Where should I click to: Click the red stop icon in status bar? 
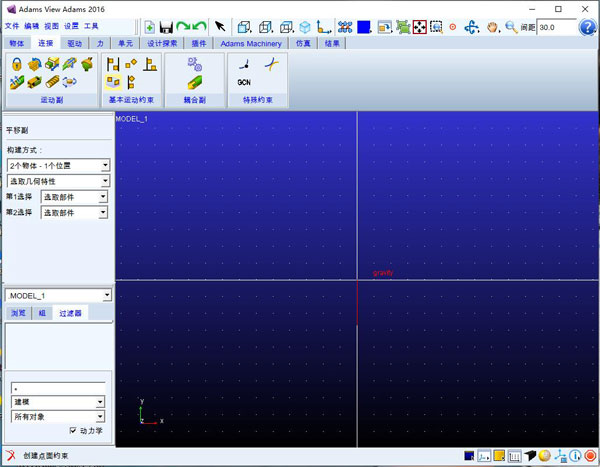590,456
